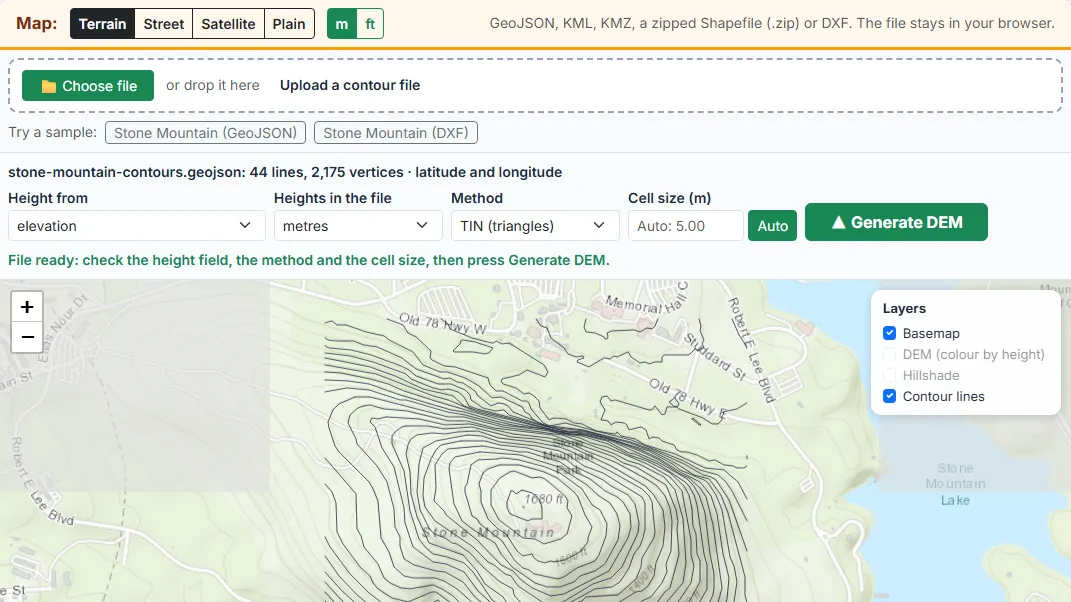
Task: Zoom out the map with minus button
Action: tap(27, 337)
